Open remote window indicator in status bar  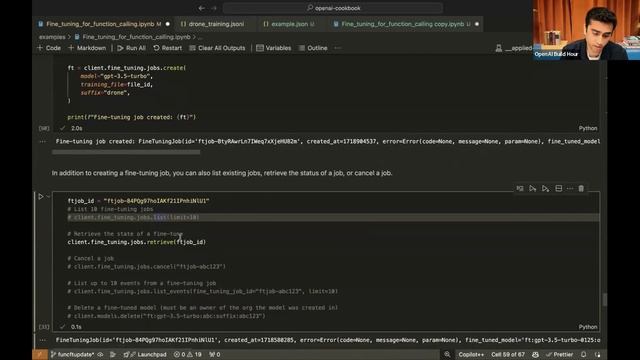pyautogui.click(x=40, y=354)
